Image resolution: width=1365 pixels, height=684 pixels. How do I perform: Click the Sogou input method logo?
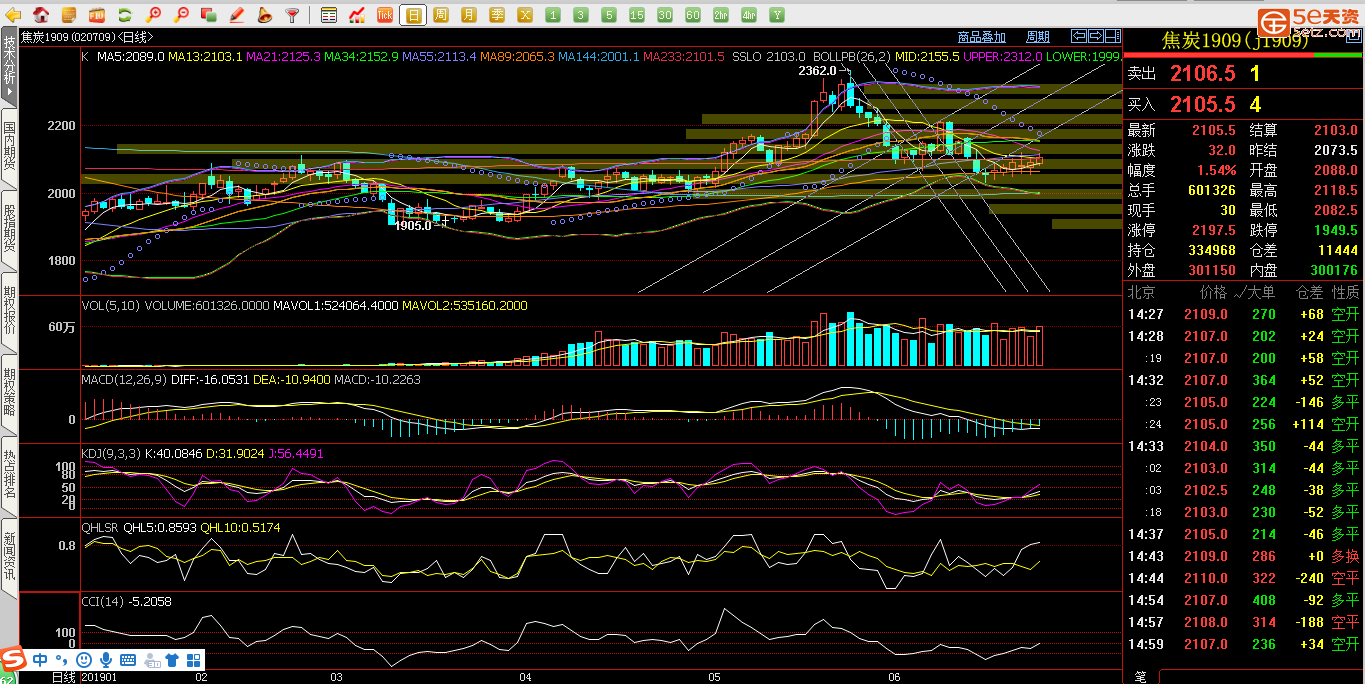[12, 660]
